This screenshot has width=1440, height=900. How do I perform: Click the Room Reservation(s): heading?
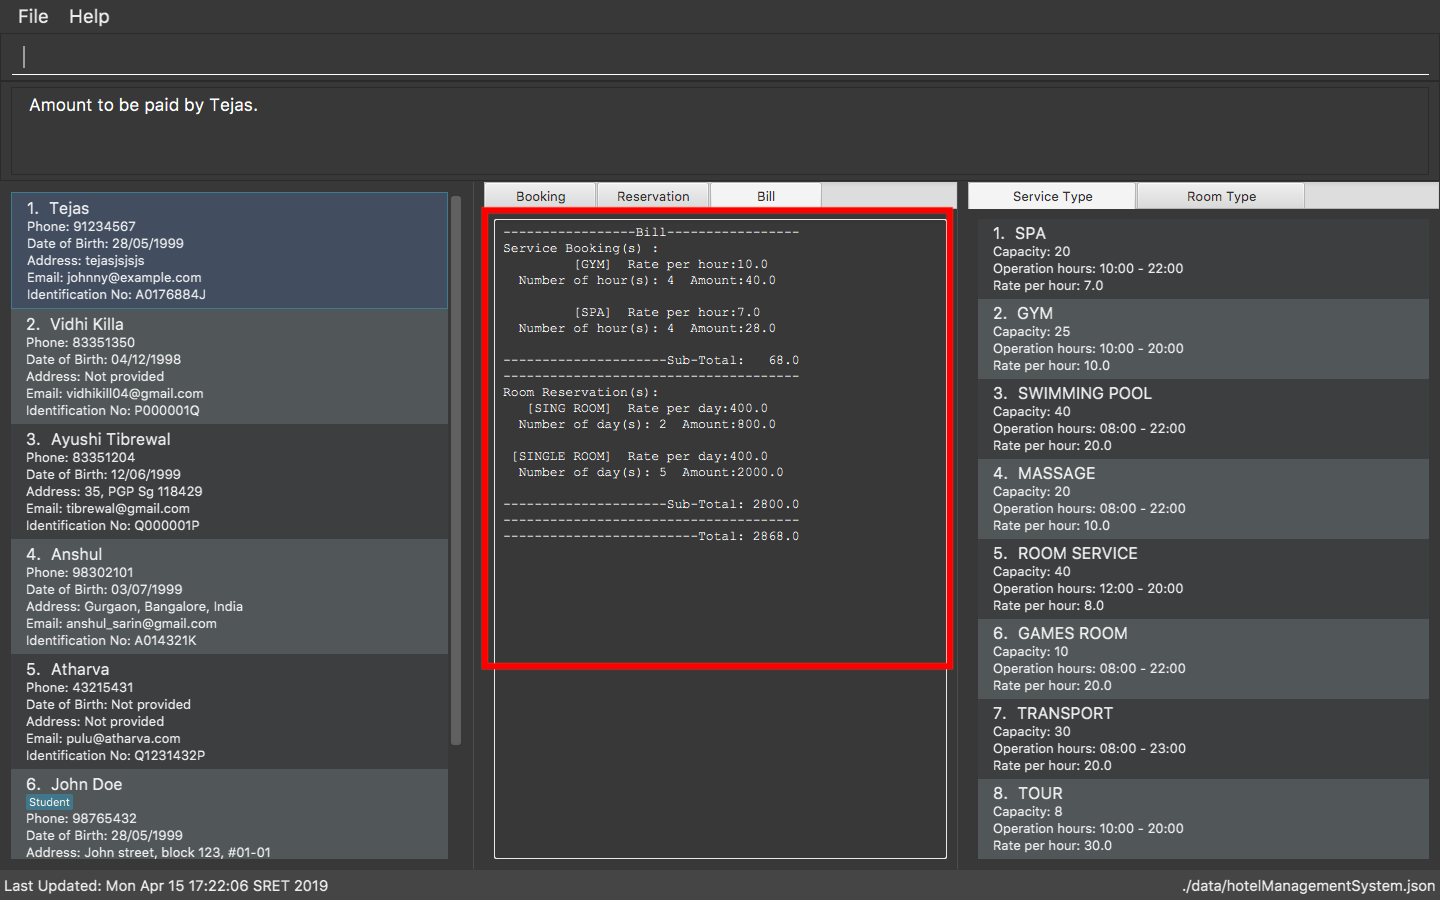coord(581,392)
